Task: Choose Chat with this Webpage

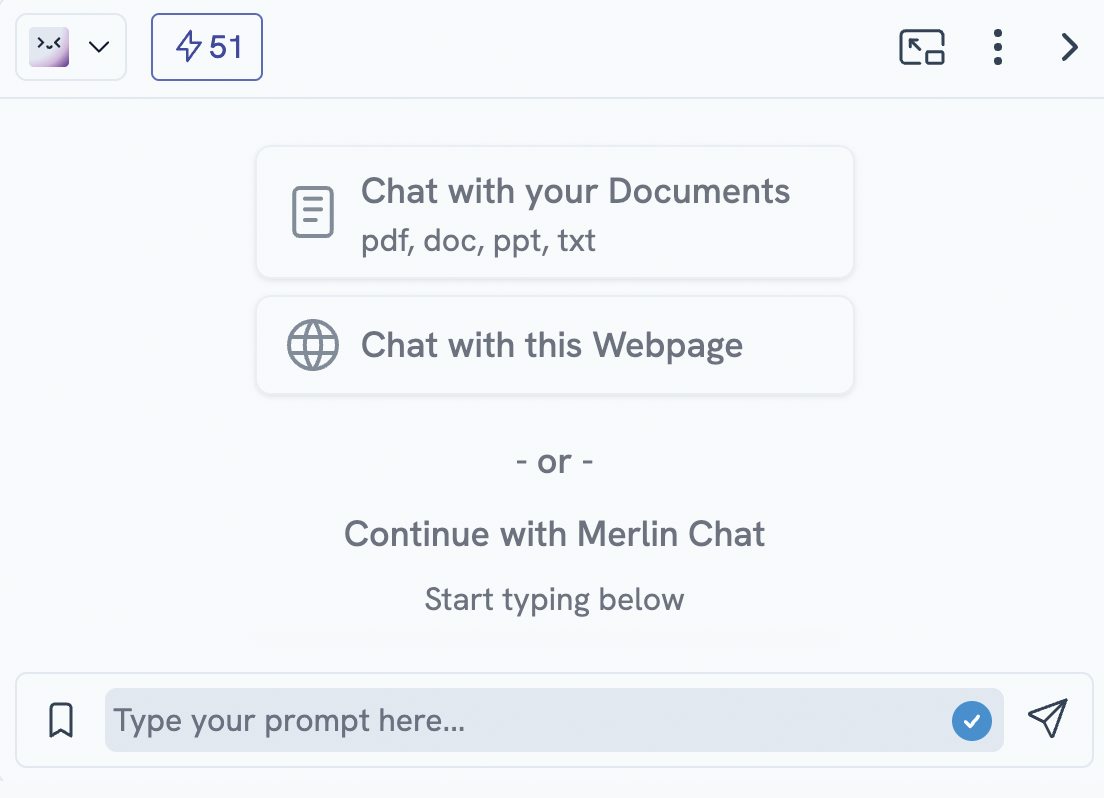Action: tap(555, 345)
